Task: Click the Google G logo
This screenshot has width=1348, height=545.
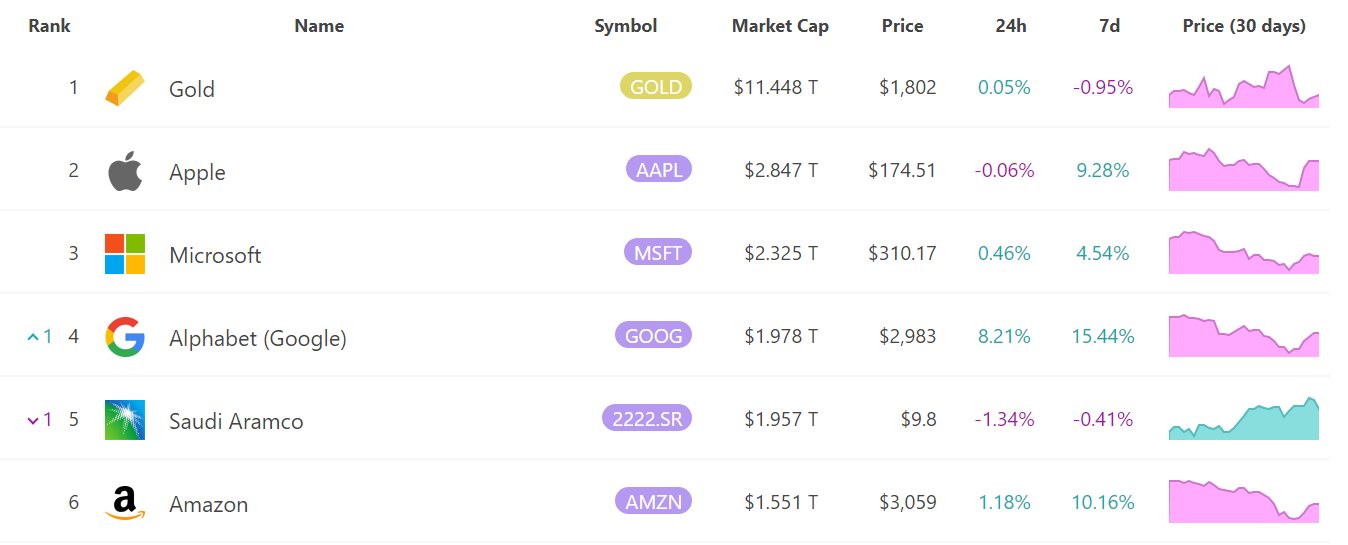Action: pos(125,337)
